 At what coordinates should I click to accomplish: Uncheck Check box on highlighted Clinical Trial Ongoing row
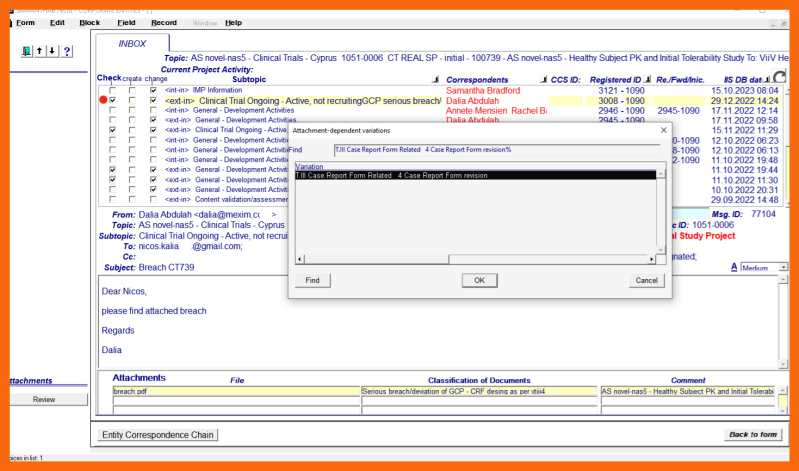[113, 100]
